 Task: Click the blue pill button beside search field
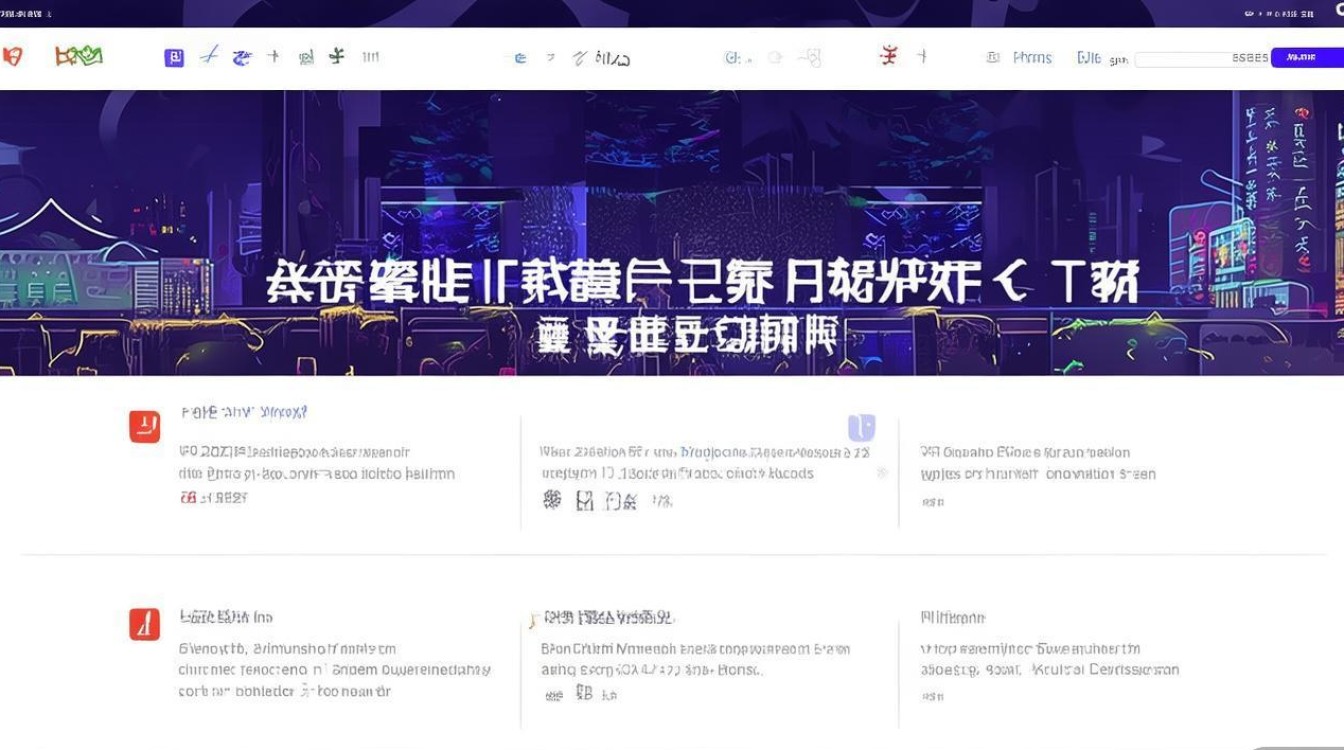coord(1307,58)
